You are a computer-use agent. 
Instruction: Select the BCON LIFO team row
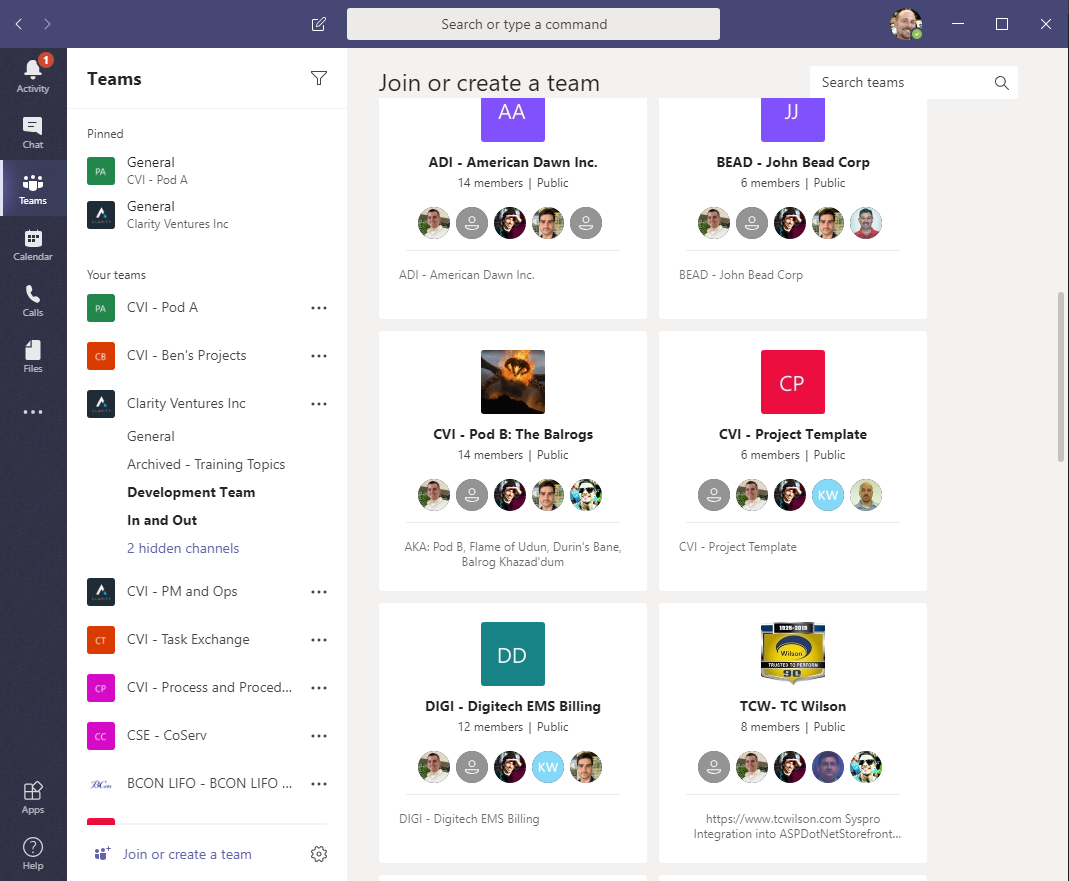coord(207,783)
